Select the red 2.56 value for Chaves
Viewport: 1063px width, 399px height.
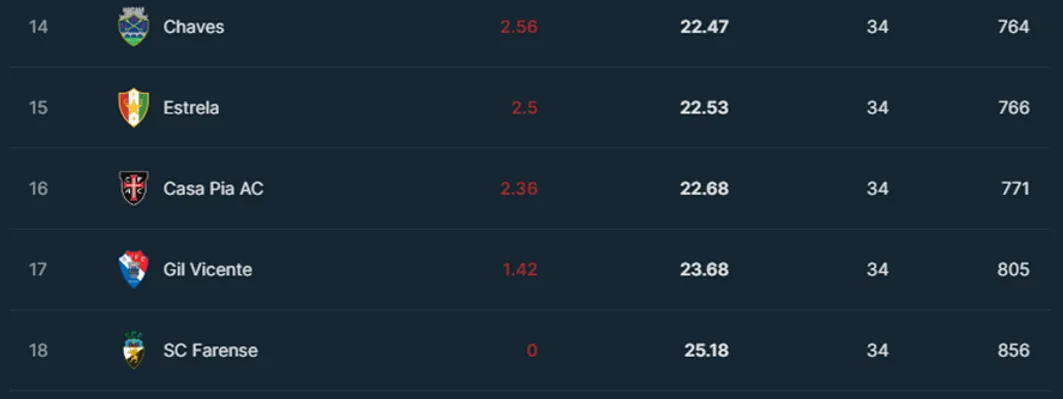519,27
